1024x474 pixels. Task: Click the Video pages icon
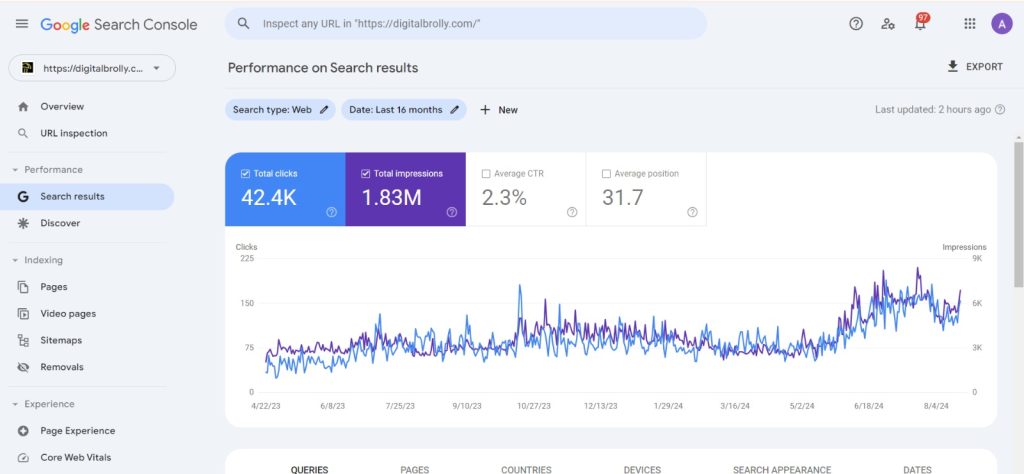coord(24,313)
